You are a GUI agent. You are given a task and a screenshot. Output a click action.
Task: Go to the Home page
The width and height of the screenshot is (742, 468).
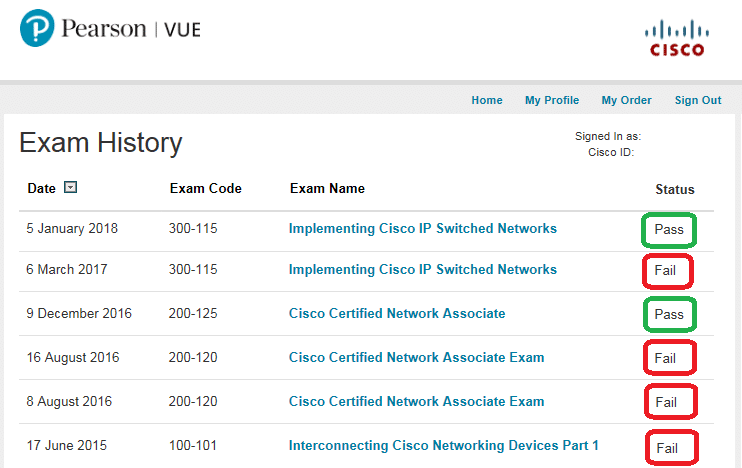tap(486, 100)
